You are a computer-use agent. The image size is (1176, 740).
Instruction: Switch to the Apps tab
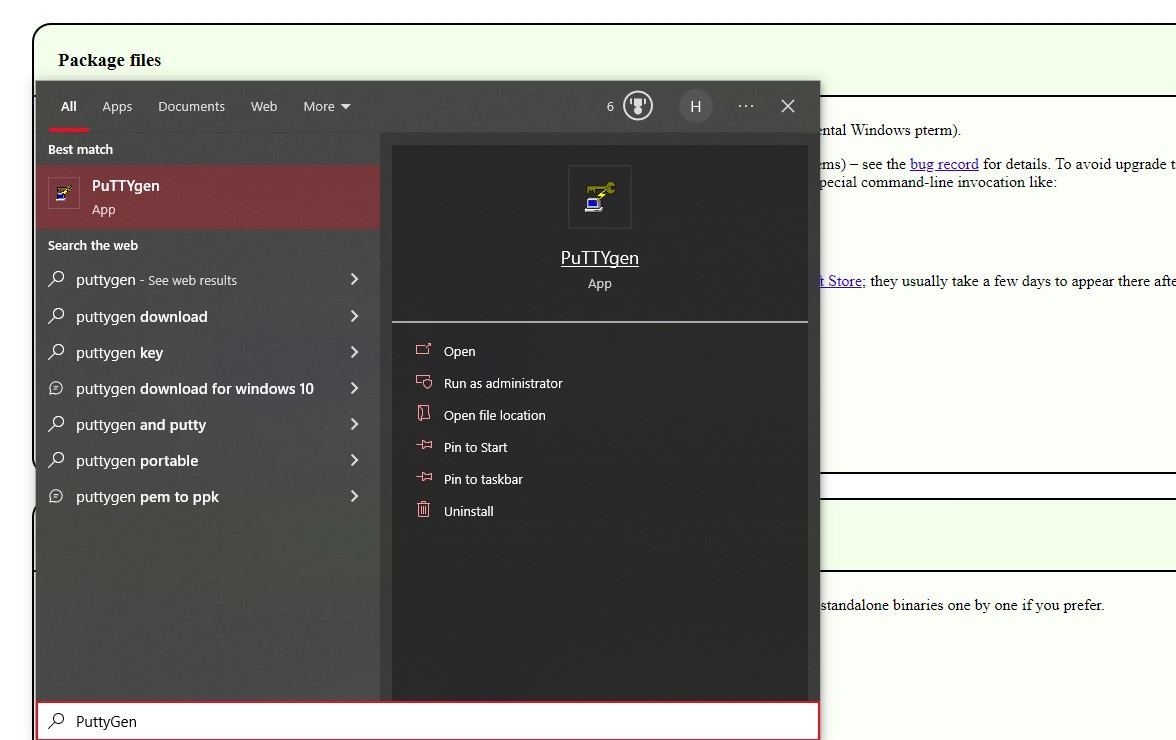(117, 106)
